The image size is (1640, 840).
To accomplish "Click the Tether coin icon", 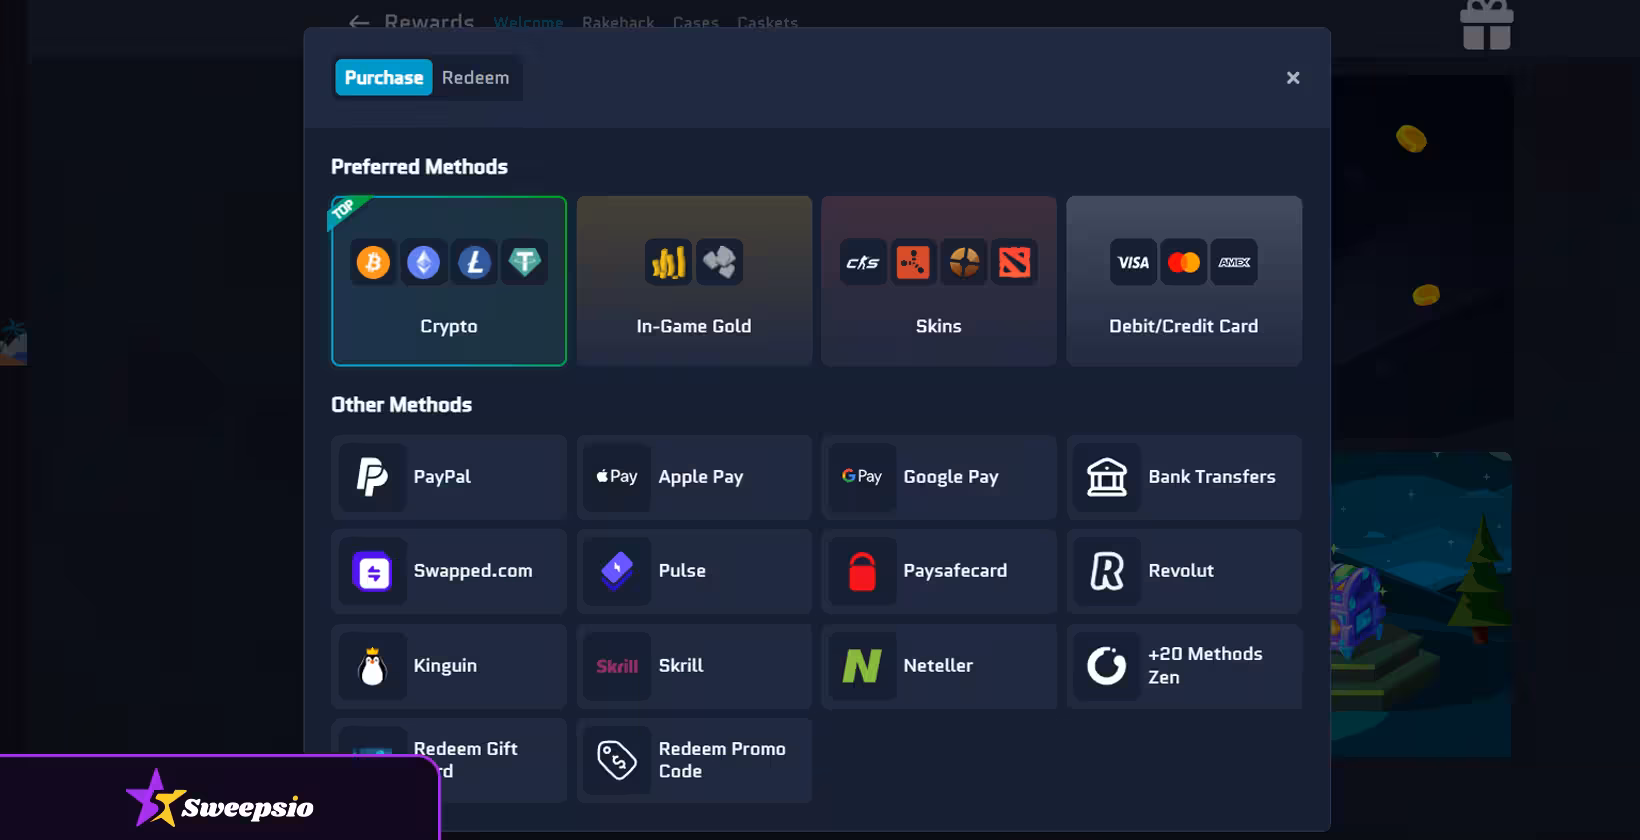I will click(x=524, y=263).
